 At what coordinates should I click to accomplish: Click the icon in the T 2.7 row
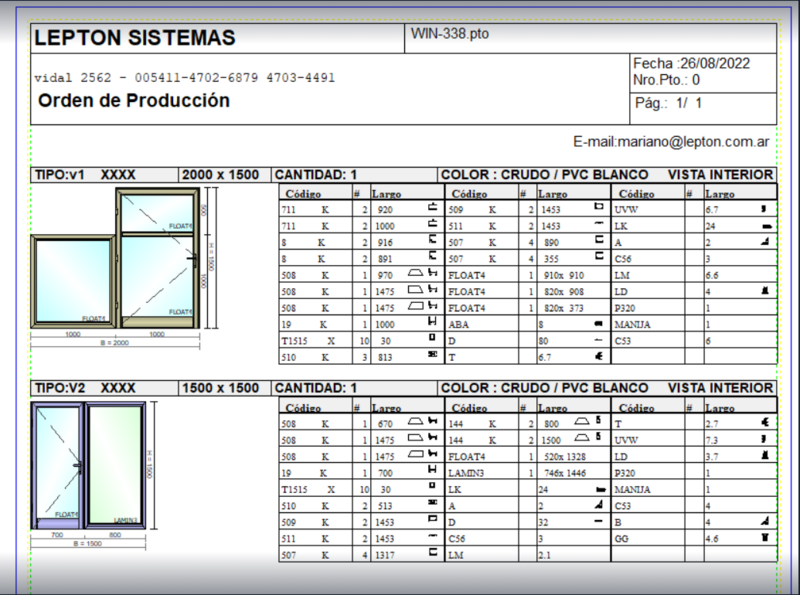765,422
